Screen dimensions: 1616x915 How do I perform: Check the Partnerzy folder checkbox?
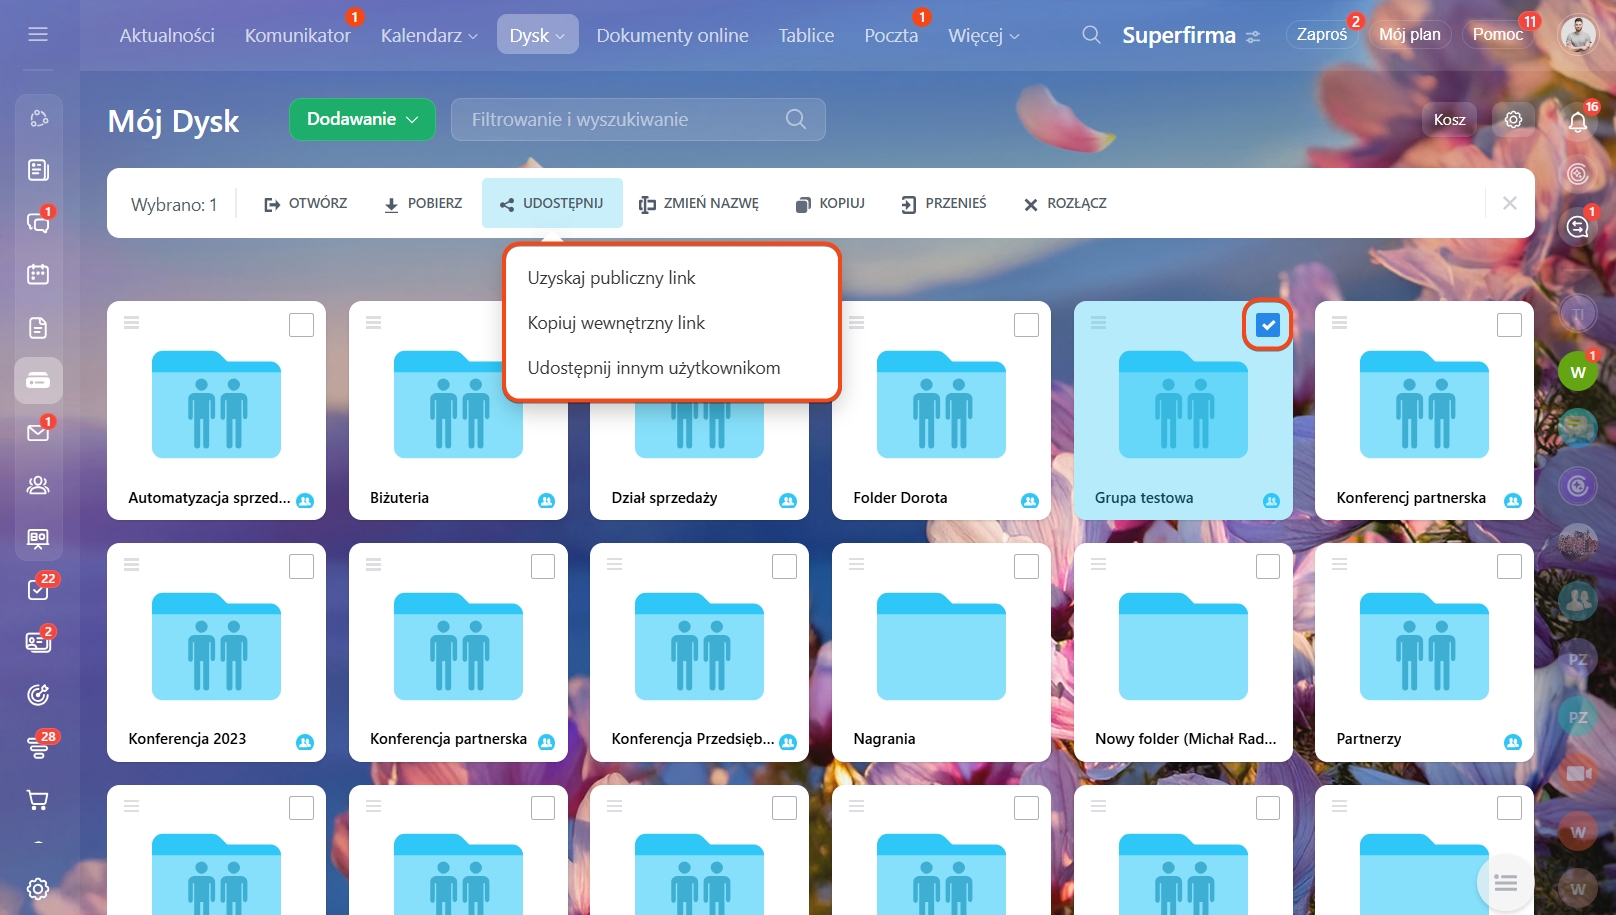(x=1509, y=566)
